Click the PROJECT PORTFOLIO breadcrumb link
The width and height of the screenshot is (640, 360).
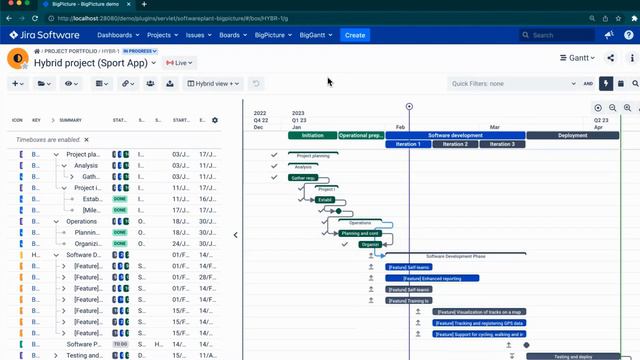(x=71, y=51)
